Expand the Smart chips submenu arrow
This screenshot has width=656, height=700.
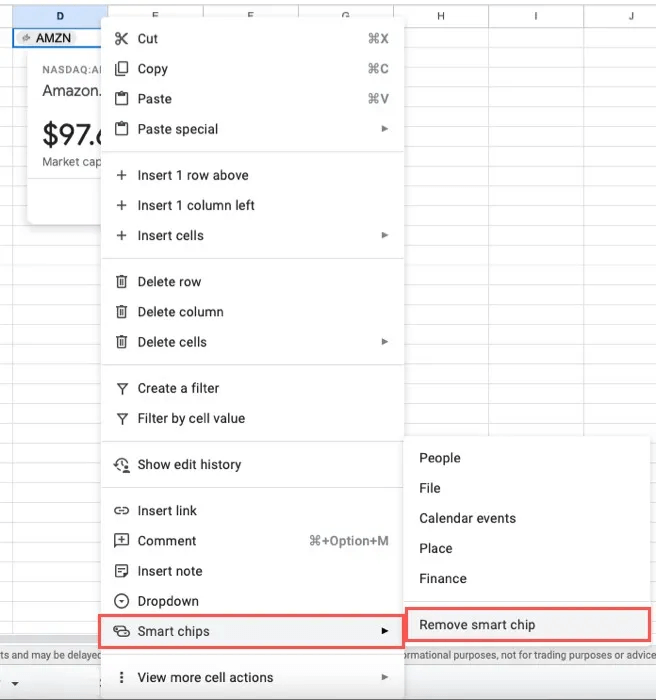(x=384, y=631)
